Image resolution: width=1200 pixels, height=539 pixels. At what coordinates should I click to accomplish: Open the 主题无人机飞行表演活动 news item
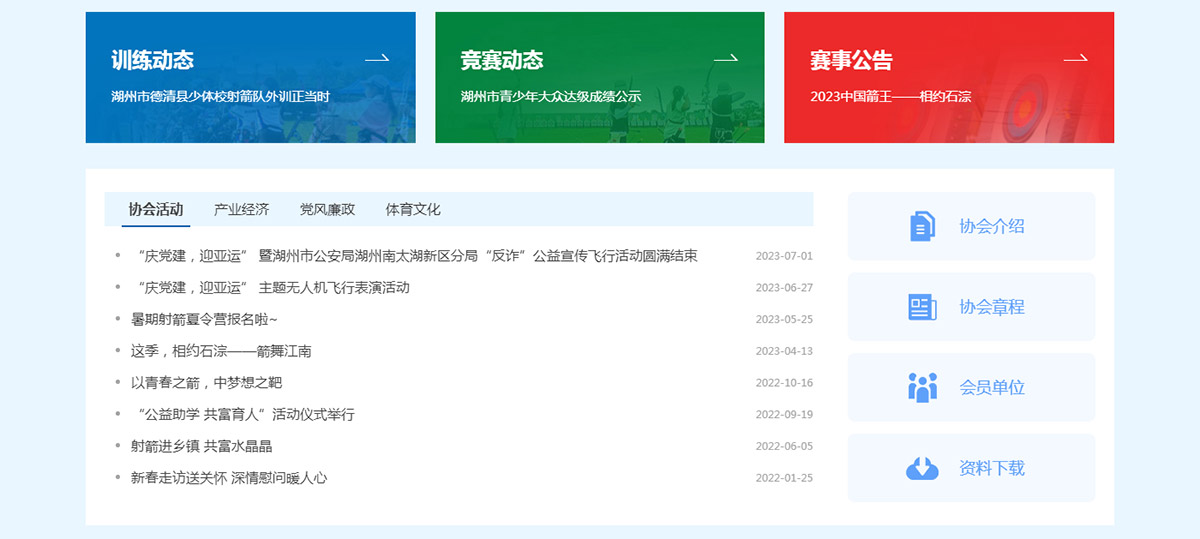click(270, 287)
